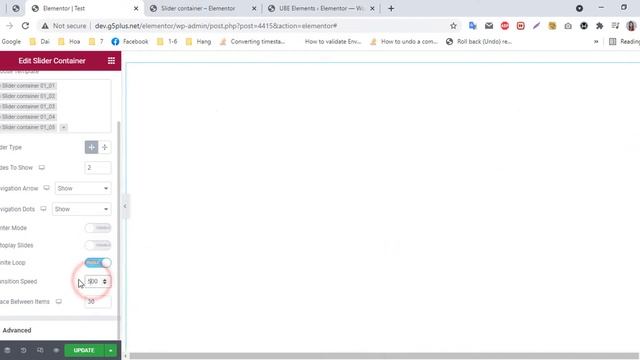Toggle the Center Mode switch

(98, 228)
